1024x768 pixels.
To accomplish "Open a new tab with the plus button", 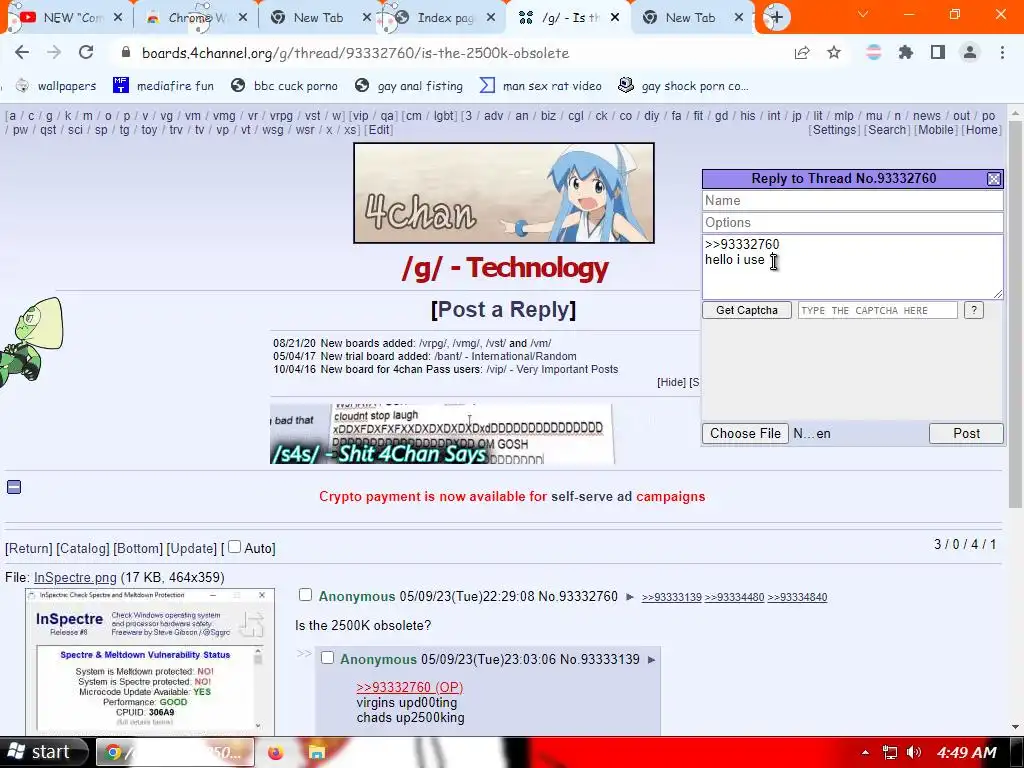I will (776, 18).
